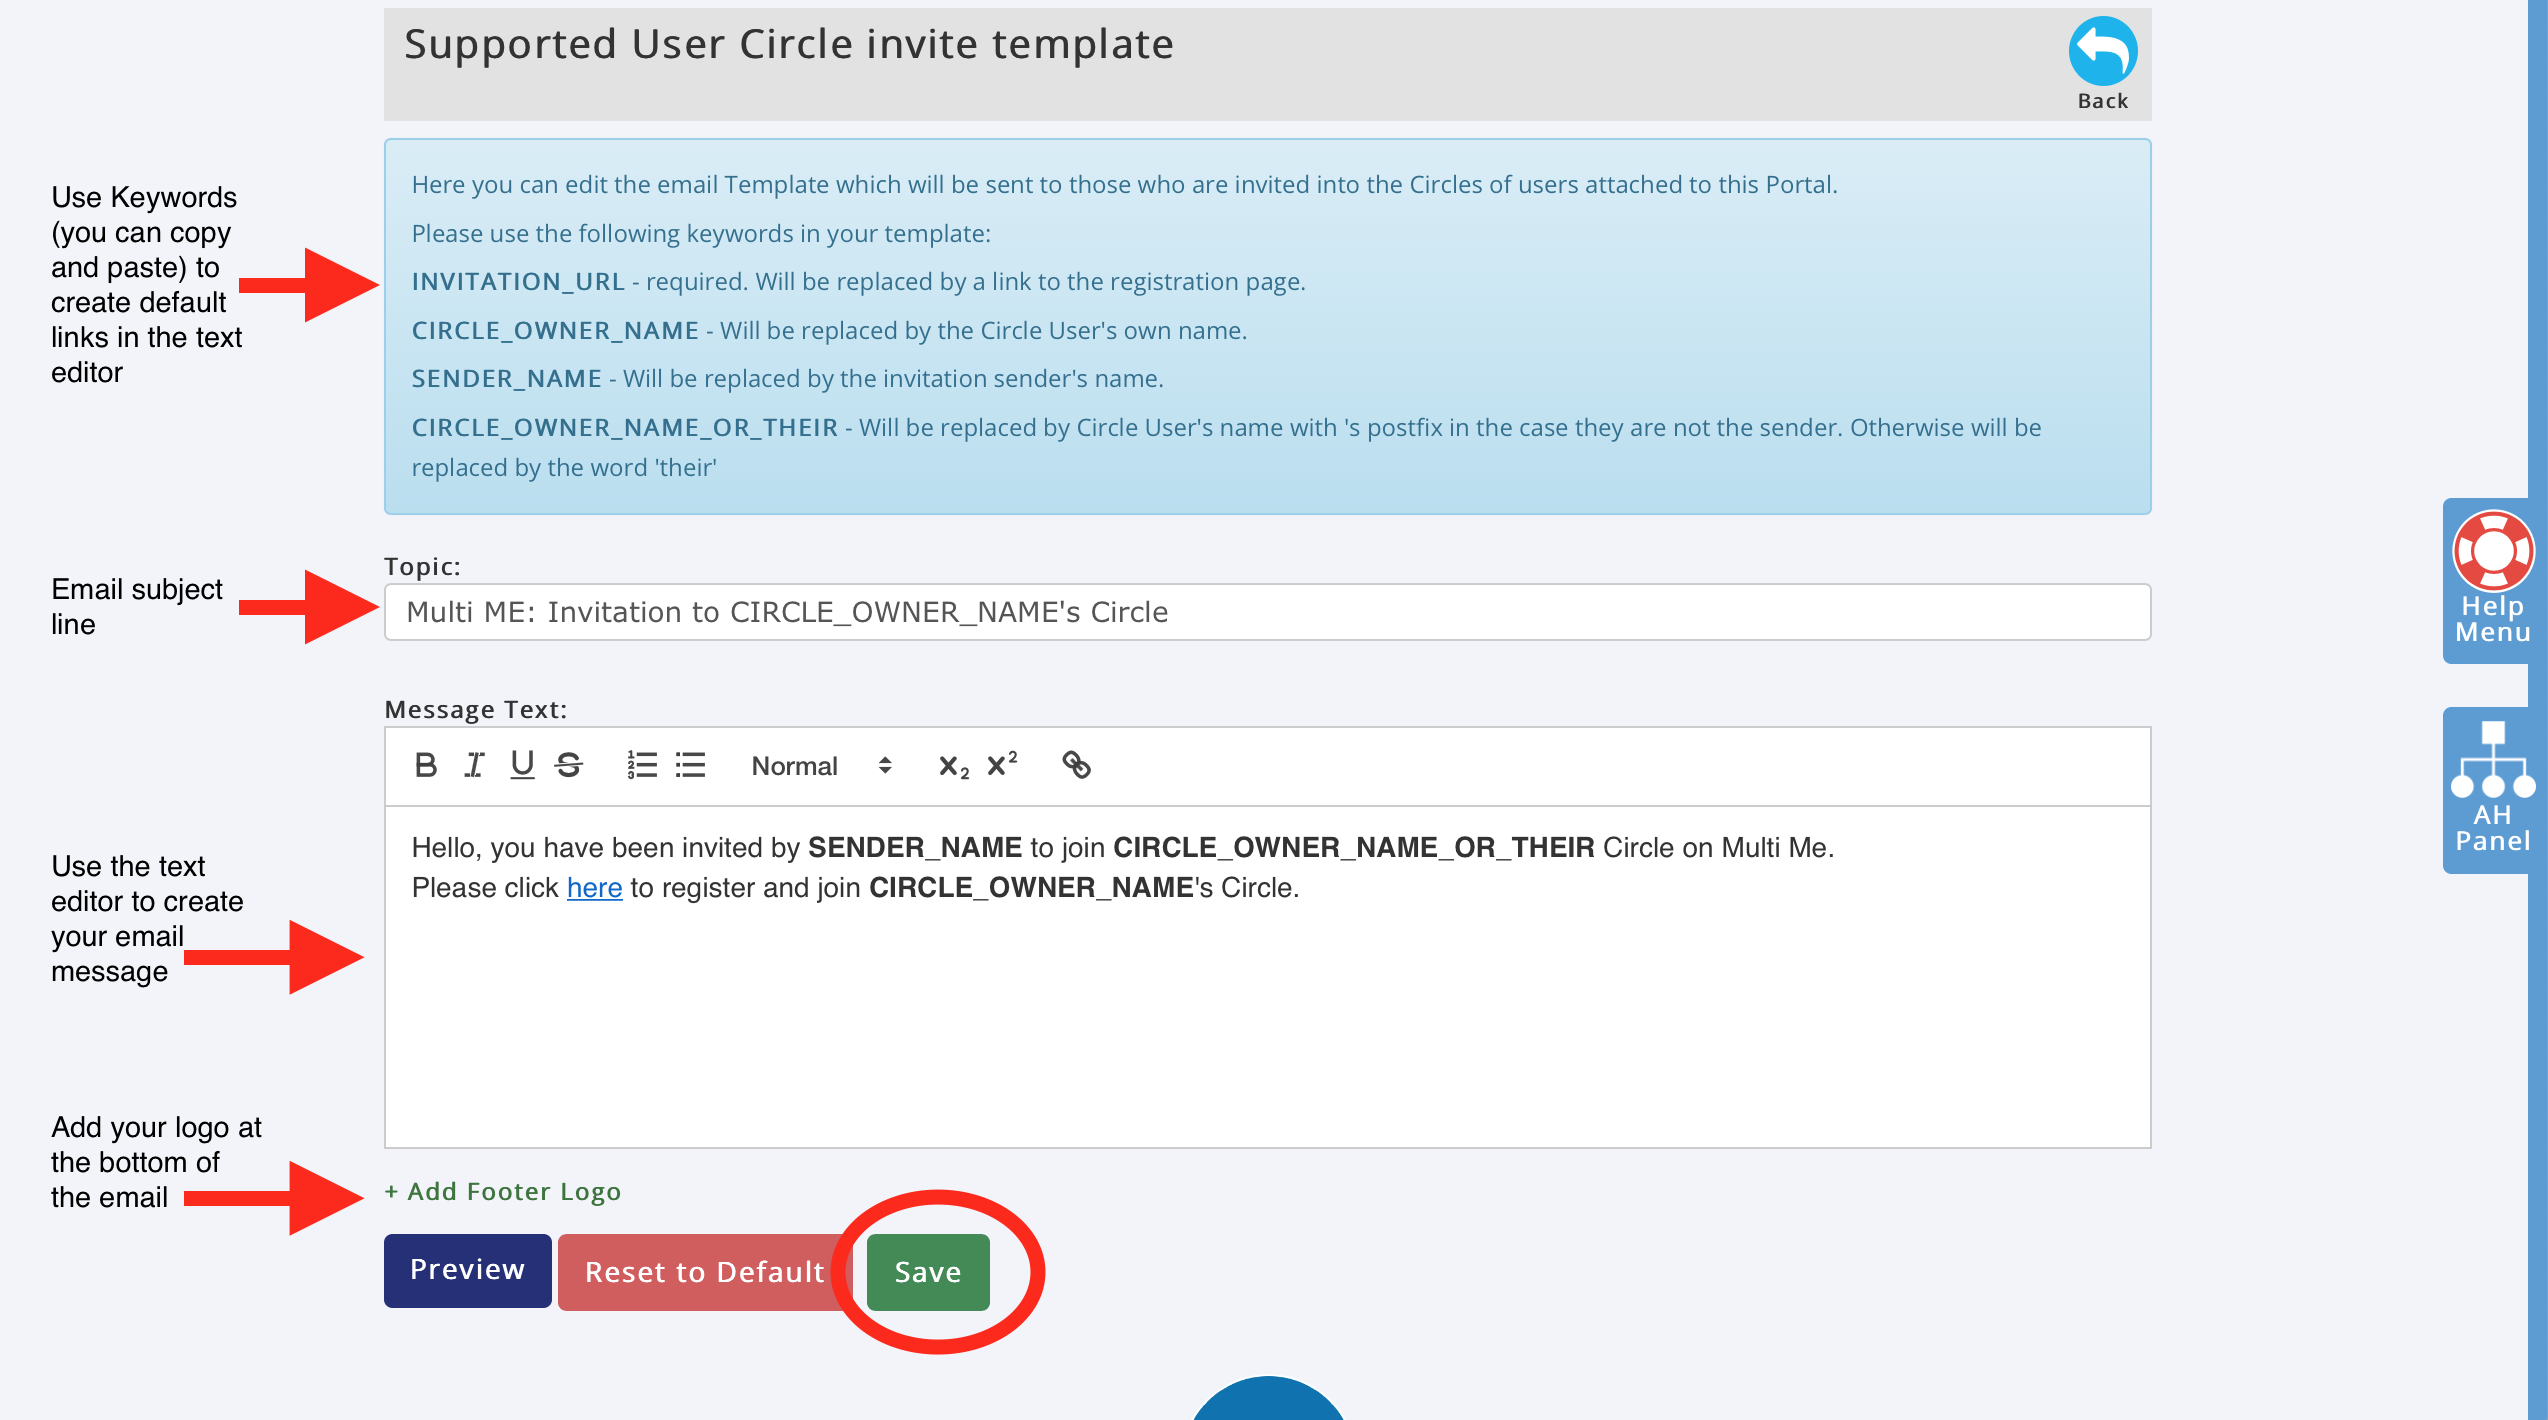Toggle bold formatting in the editor
Viewport: 2548px width, 1420px height.
(426, 765)
